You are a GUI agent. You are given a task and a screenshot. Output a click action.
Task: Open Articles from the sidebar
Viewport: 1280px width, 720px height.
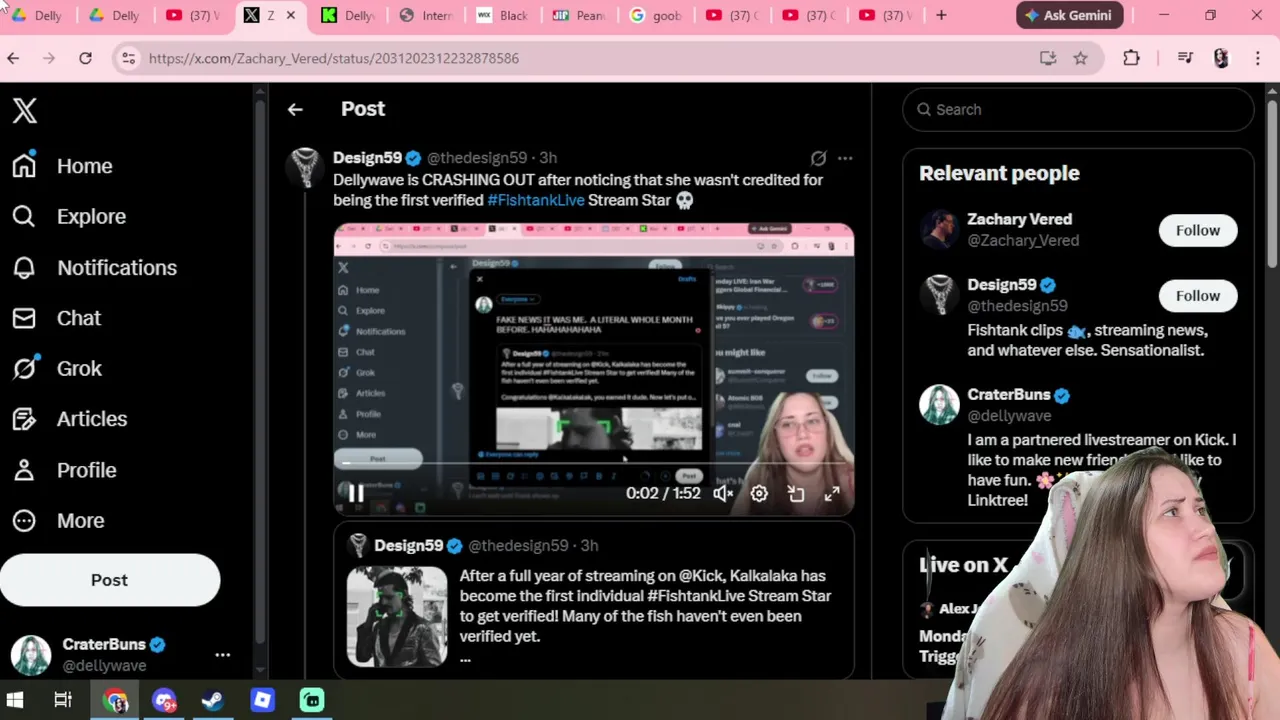pyautogui.click(x=69, y=419)
